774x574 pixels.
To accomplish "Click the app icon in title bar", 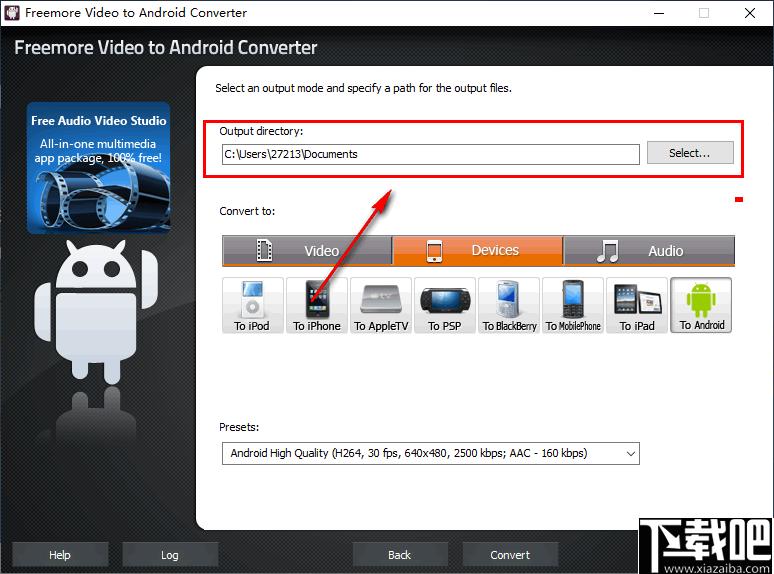I will point(12,12).
